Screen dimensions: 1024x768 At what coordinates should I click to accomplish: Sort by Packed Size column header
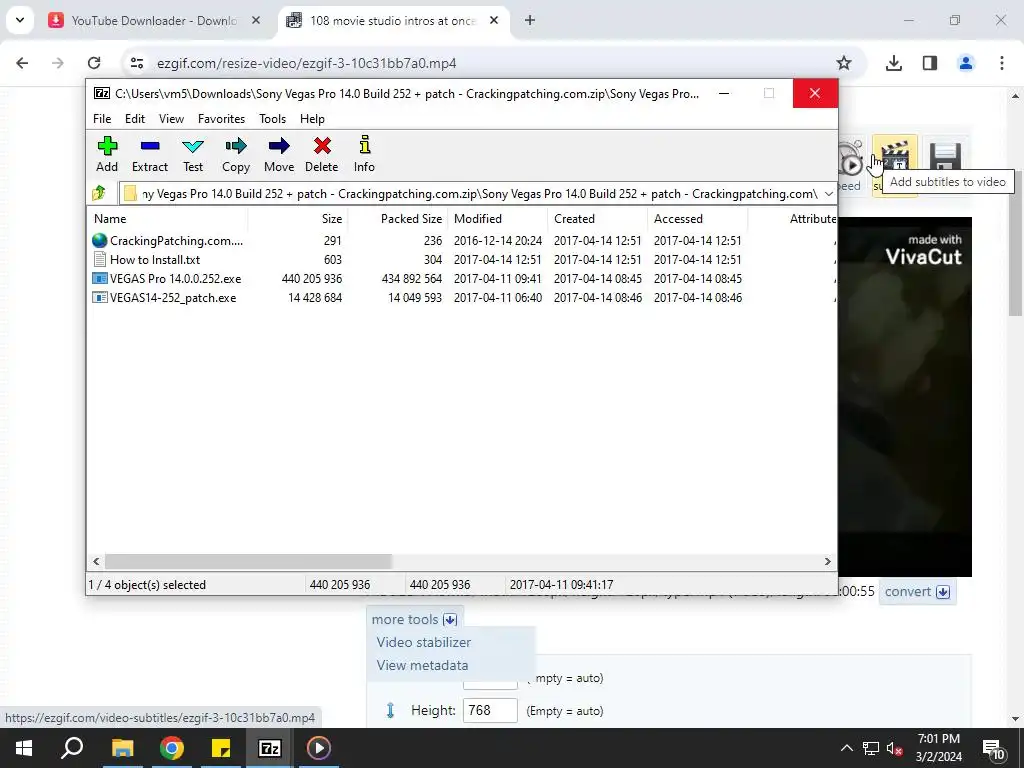coord(398,219)
